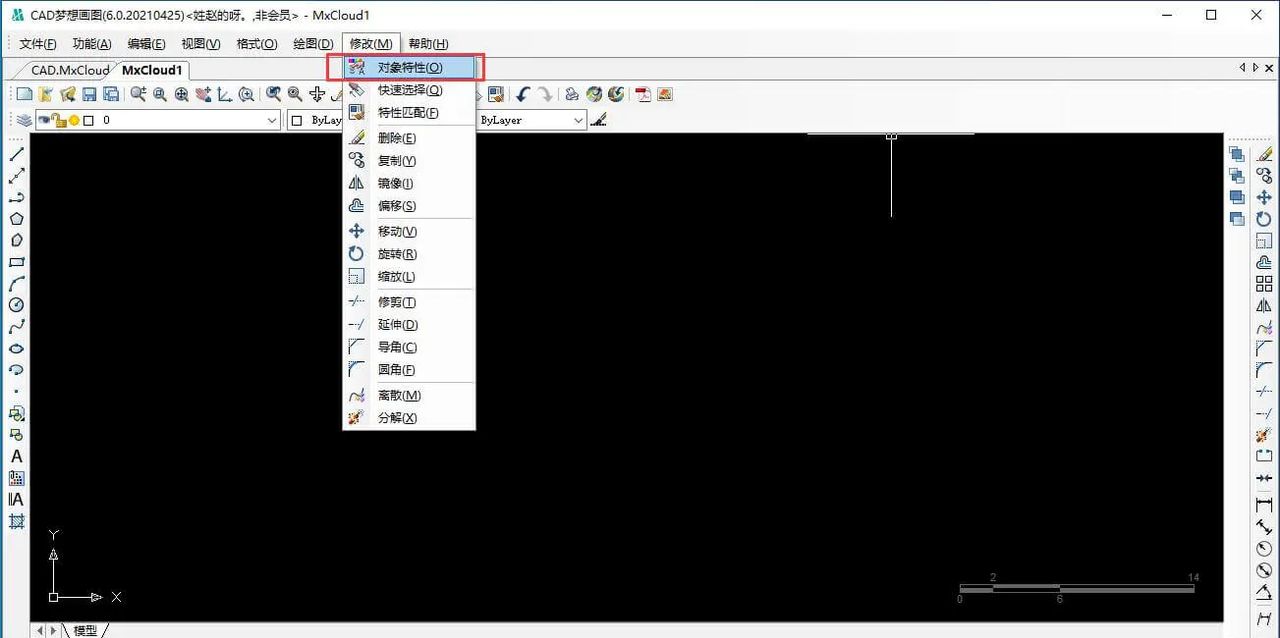Open the Layer Manager icon
The width and height of the screenshot is (1280, 638).
pyautogui.click(x=20, y=120)
